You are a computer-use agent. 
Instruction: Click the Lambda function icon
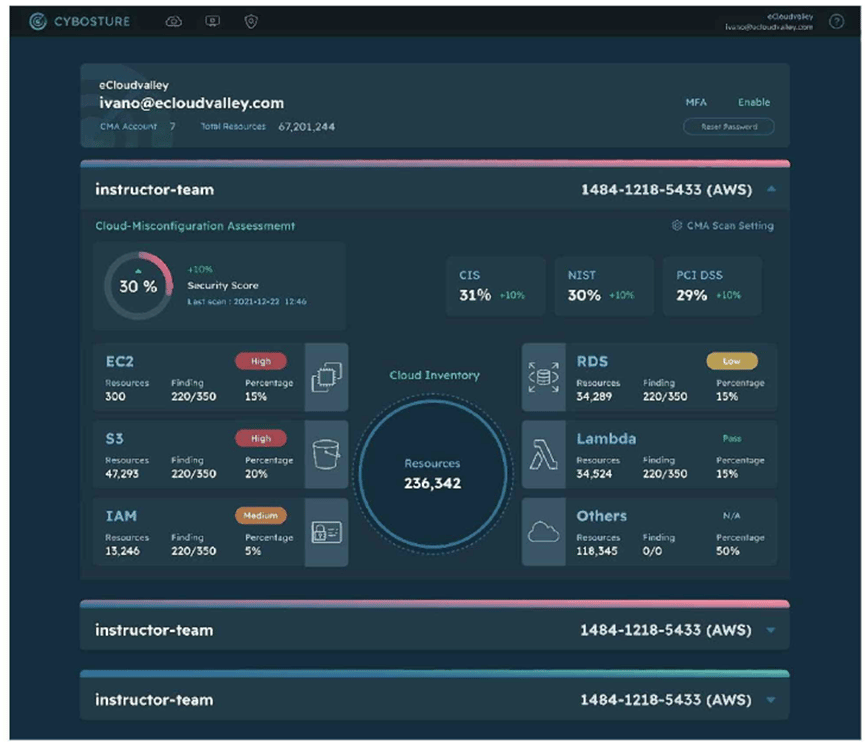pyautogui.click(x=544, y=454)
